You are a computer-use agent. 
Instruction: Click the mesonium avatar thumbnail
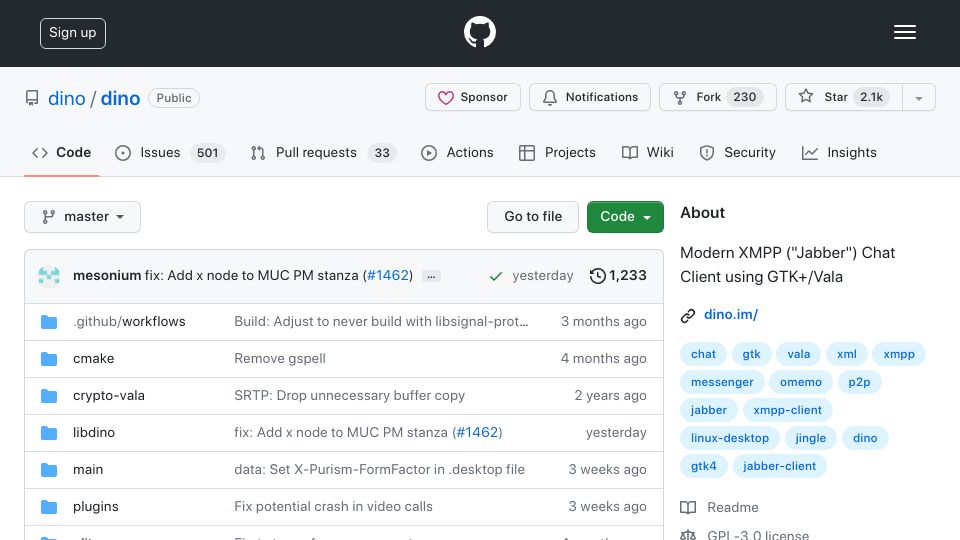[x=49, y=276]
